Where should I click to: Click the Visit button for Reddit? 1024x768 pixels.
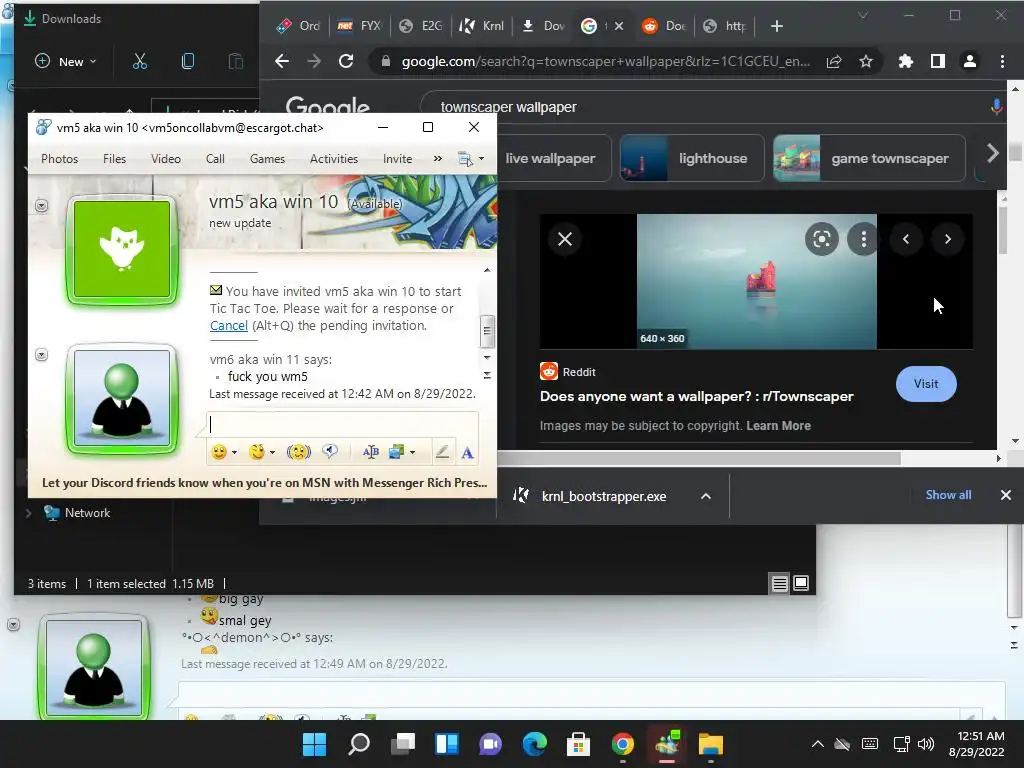926,384
